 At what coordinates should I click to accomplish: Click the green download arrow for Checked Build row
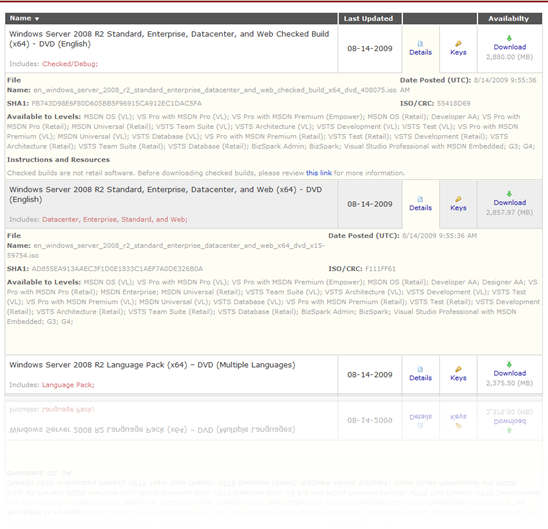509,38
